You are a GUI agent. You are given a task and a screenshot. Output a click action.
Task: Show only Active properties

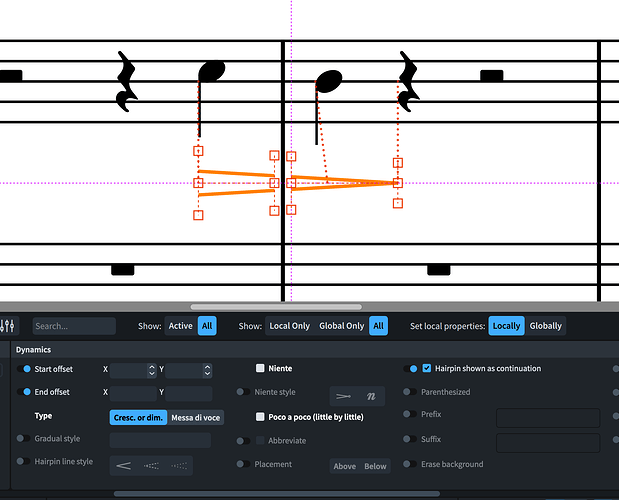pyautogui.click(x=180, y=326)
